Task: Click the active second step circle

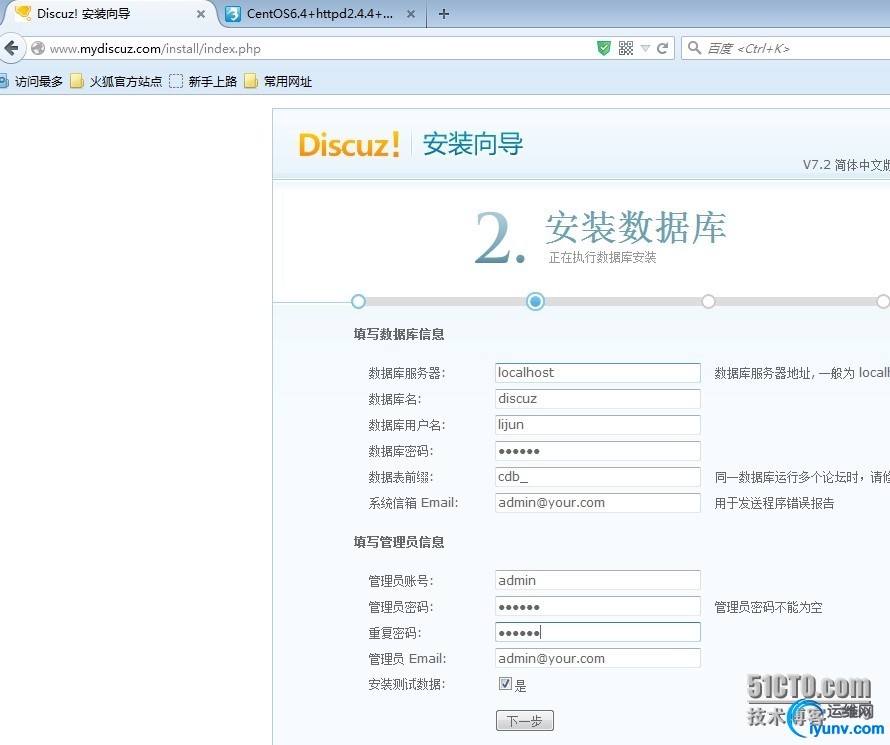Action: (x=535, y=301)
